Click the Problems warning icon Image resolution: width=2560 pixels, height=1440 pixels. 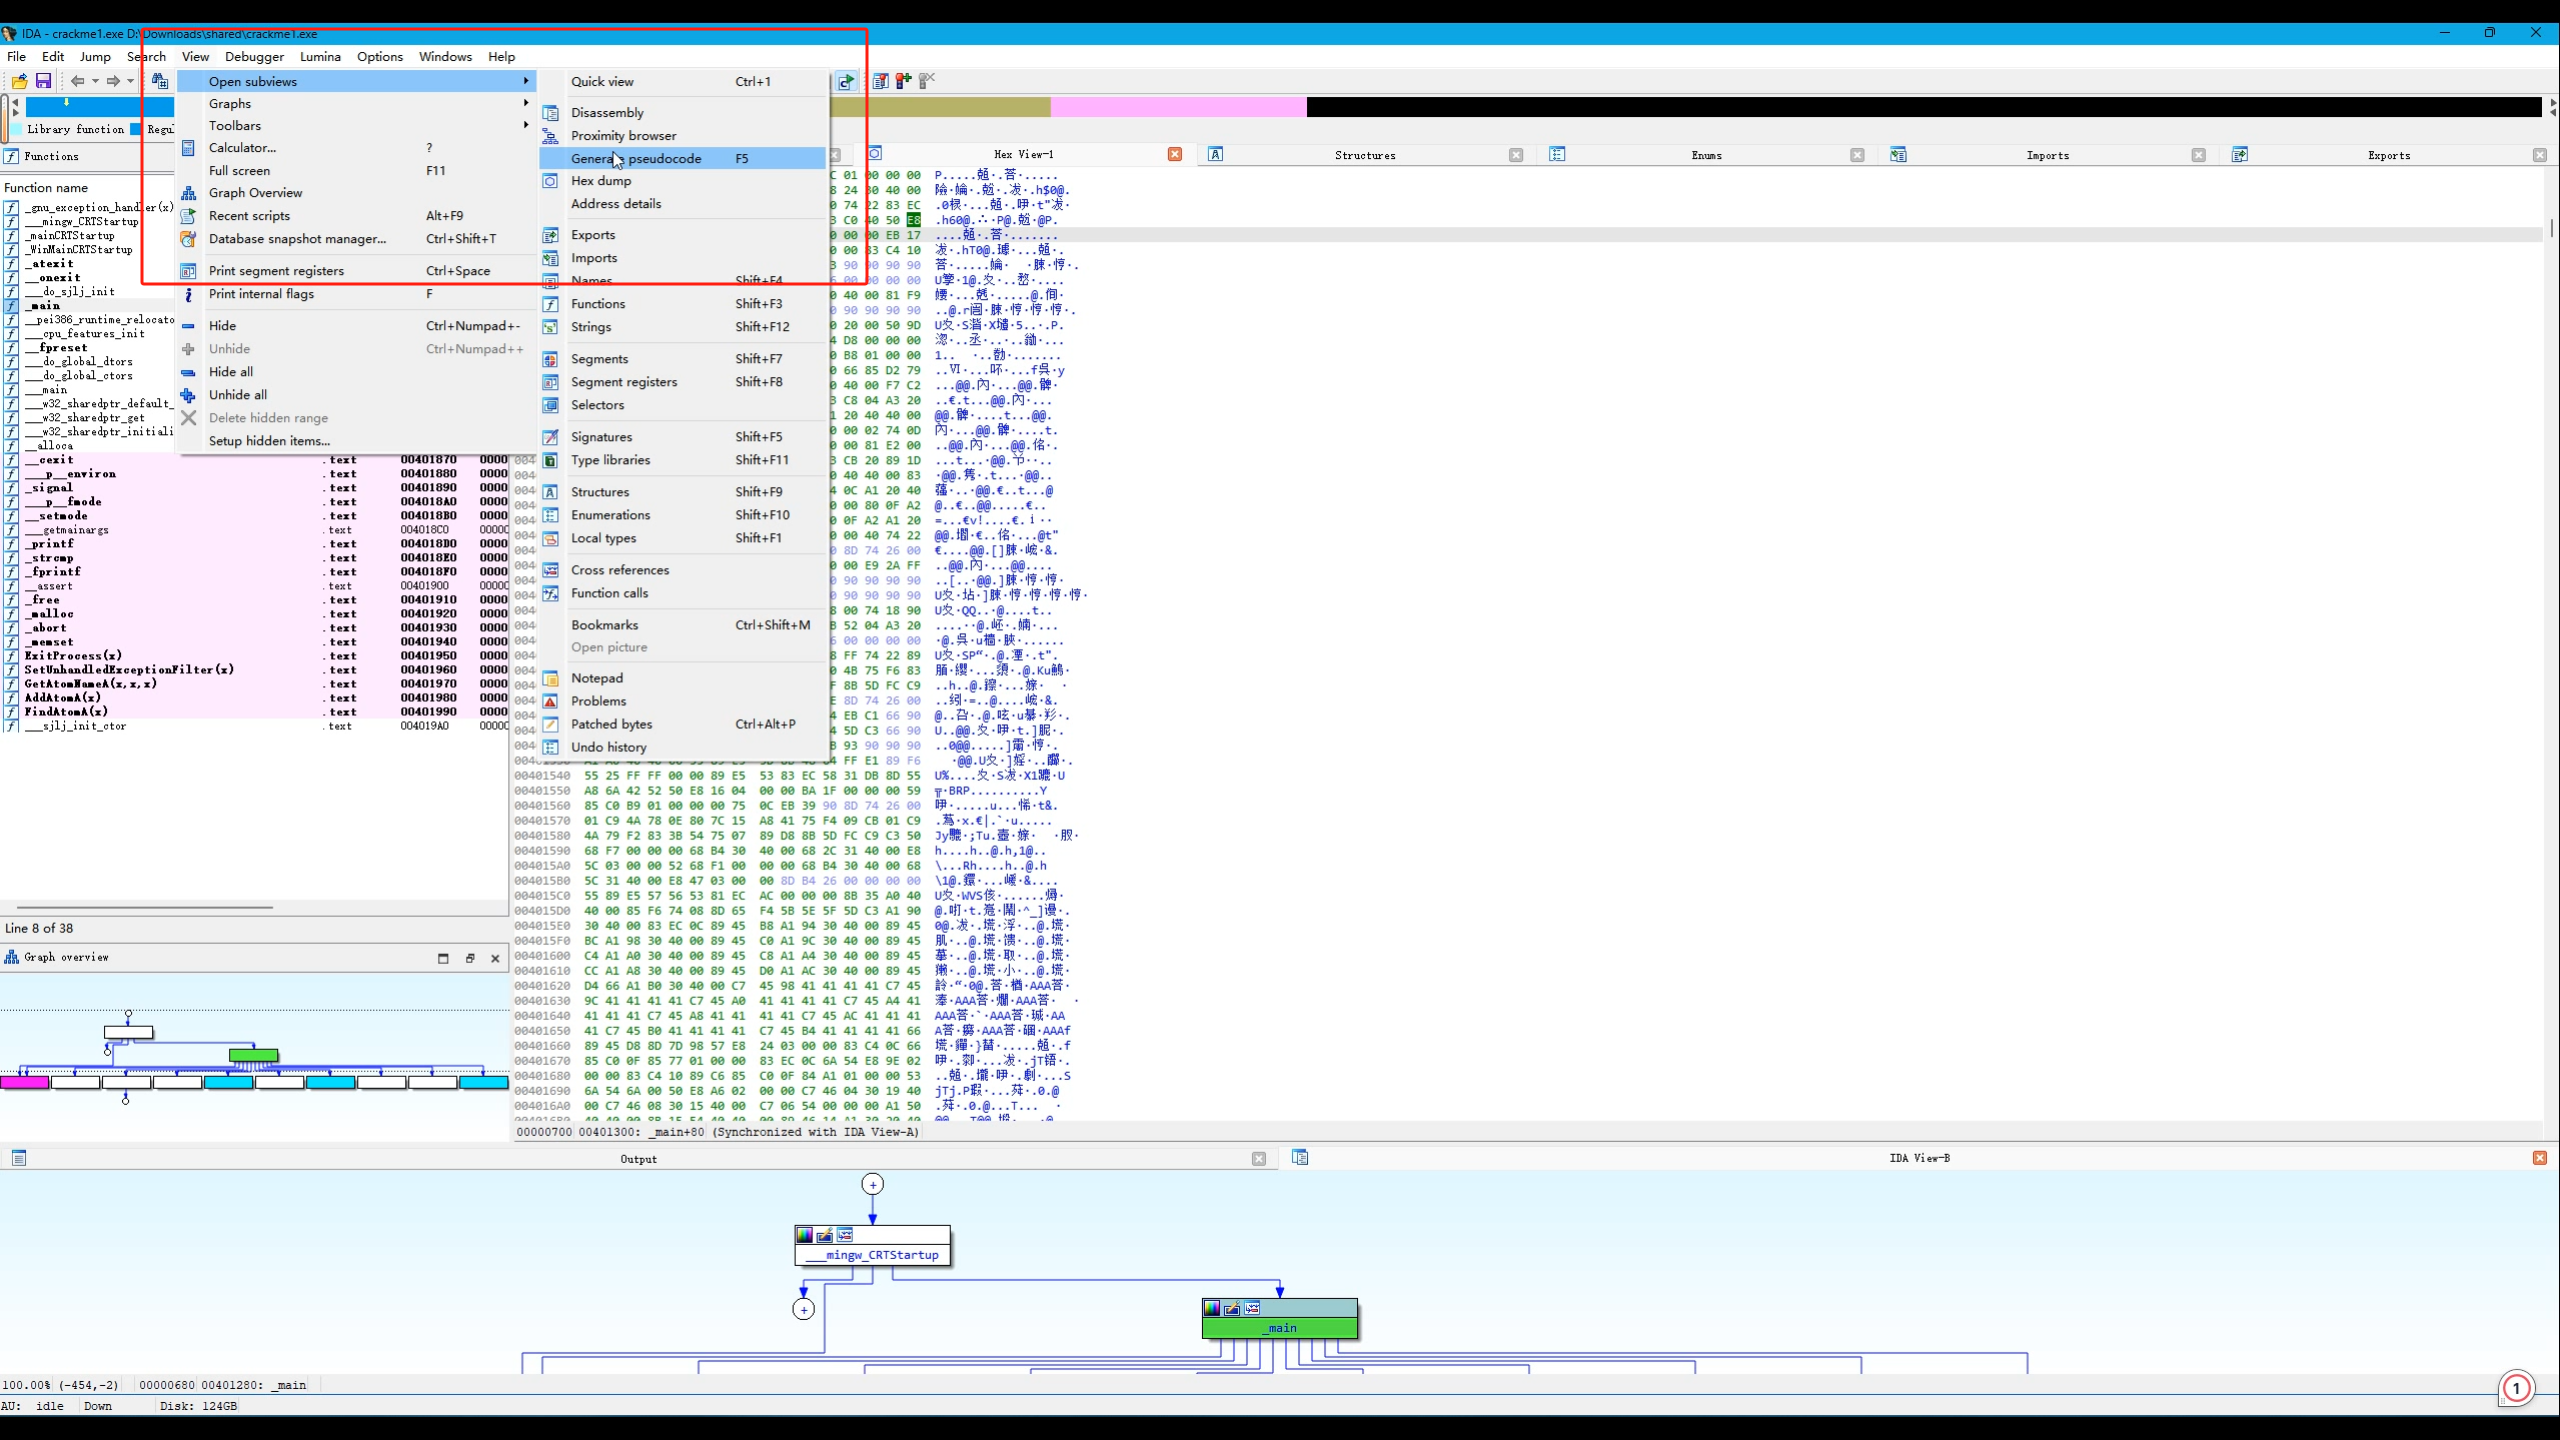pos(550,701)
